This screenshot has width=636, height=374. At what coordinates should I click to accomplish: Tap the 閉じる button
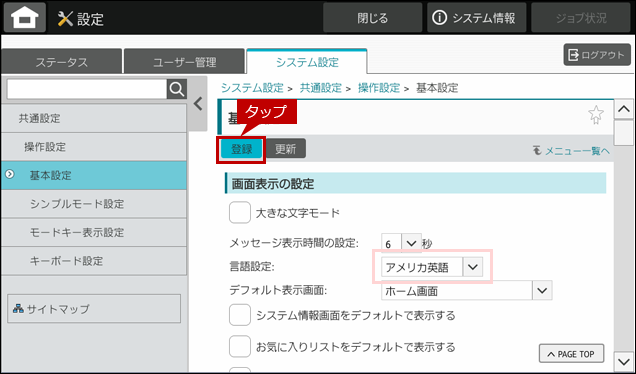[372, 18]
